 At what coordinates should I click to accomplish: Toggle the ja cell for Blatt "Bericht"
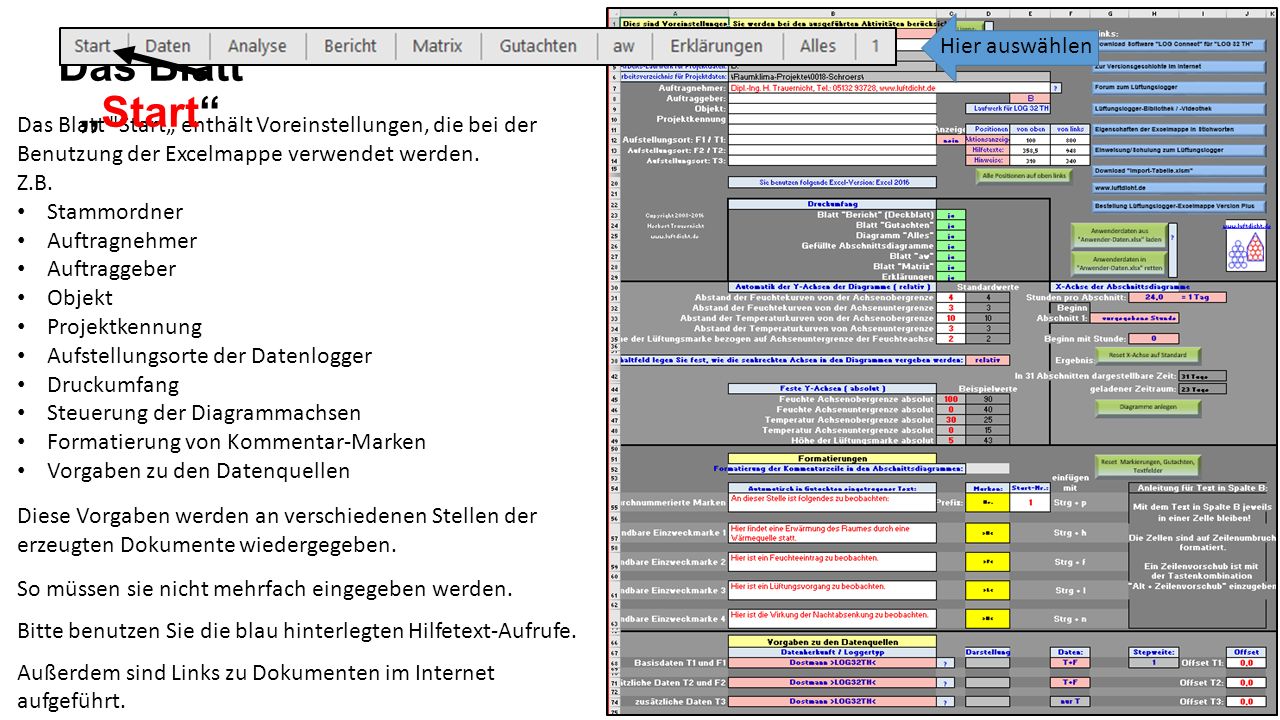[x=951, y=215]
